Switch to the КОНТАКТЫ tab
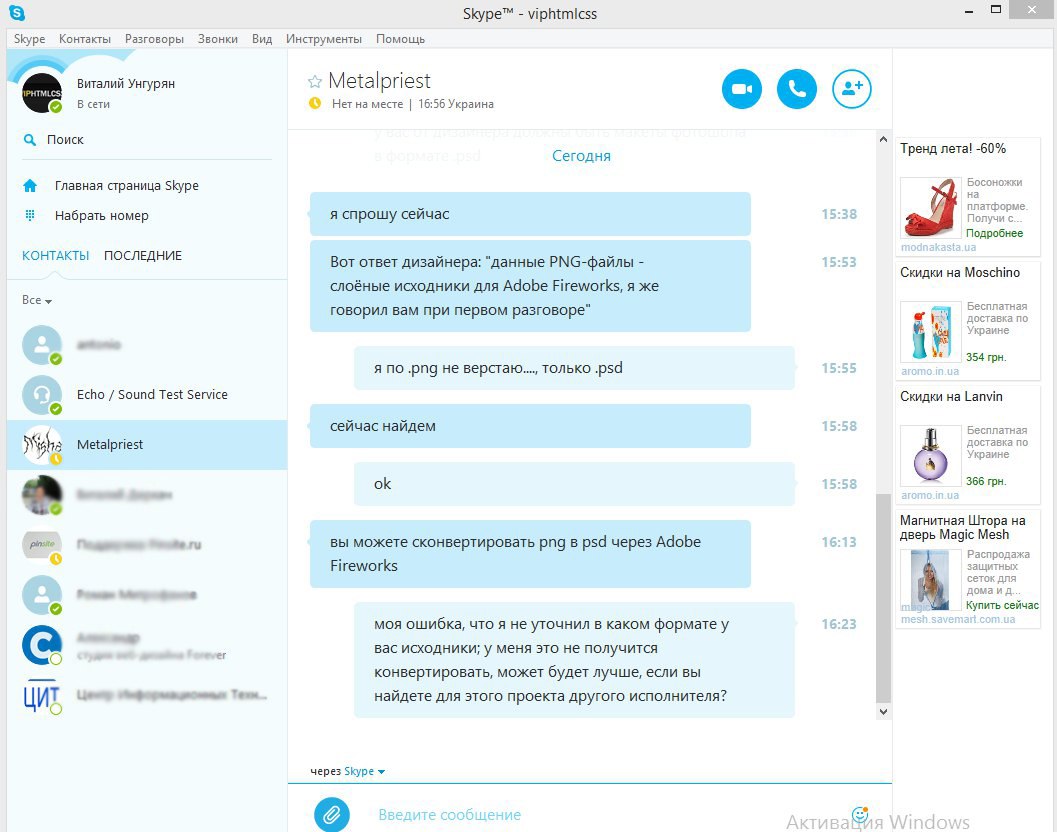The image size is (1057, 832). coord(55,256)
